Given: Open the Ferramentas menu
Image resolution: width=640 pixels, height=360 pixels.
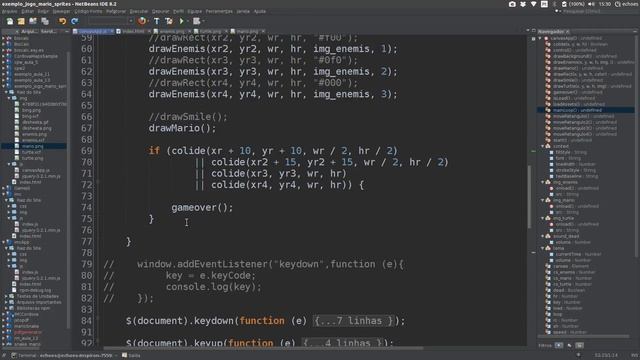Looking at the screenshot, I should click(x=219, y=11).
